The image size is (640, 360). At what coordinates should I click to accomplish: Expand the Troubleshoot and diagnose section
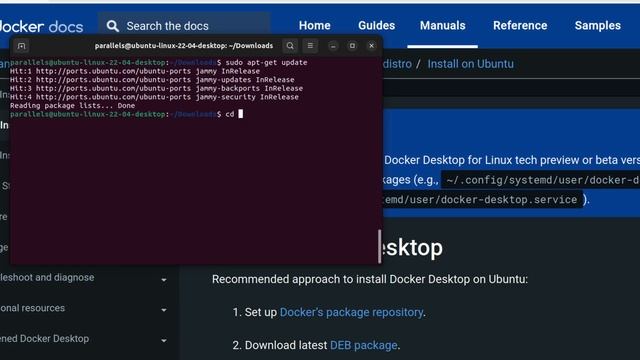(x=164, y=280)
